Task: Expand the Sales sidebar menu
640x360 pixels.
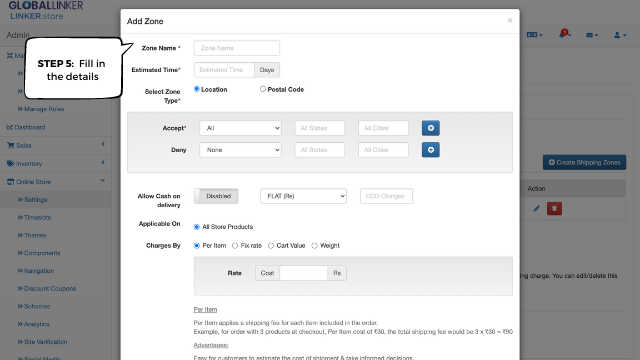Action: pos(56,145)
